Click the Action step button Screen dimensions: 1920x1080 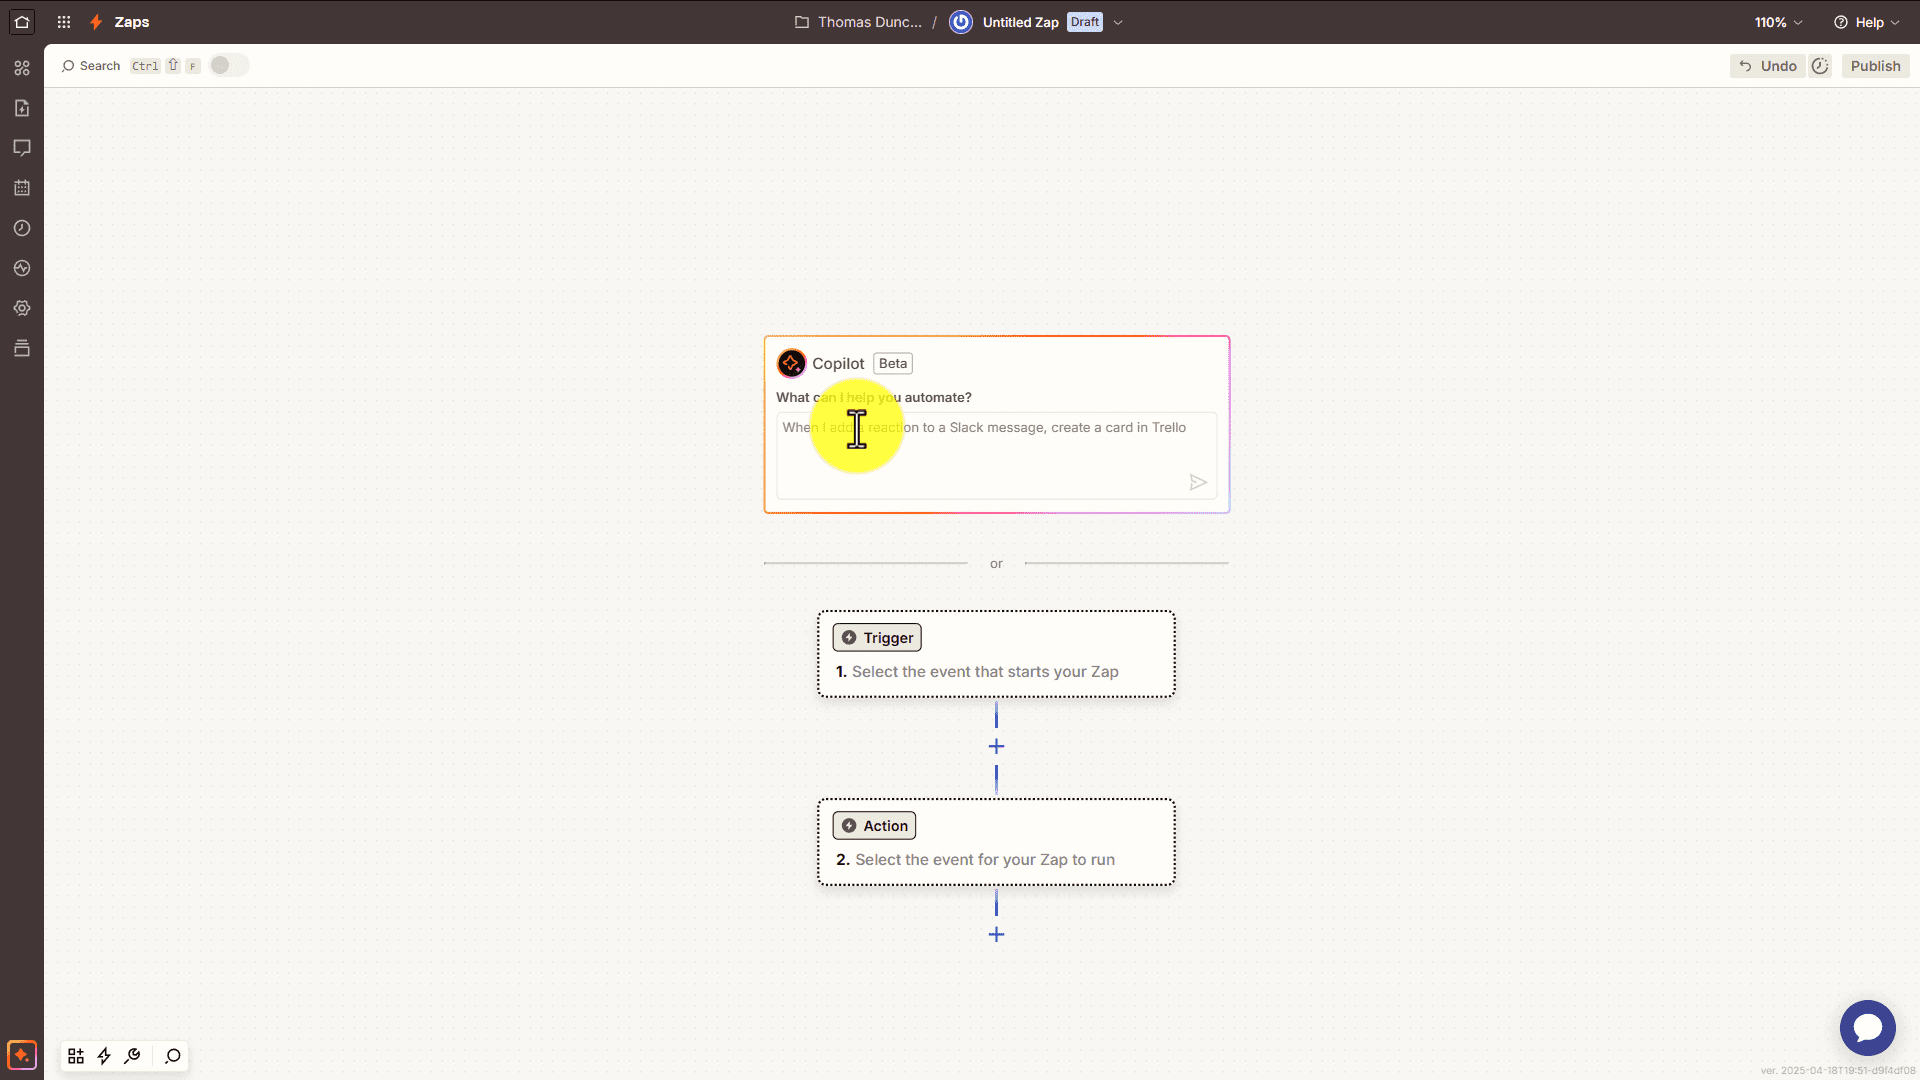(x=874, y=826)
